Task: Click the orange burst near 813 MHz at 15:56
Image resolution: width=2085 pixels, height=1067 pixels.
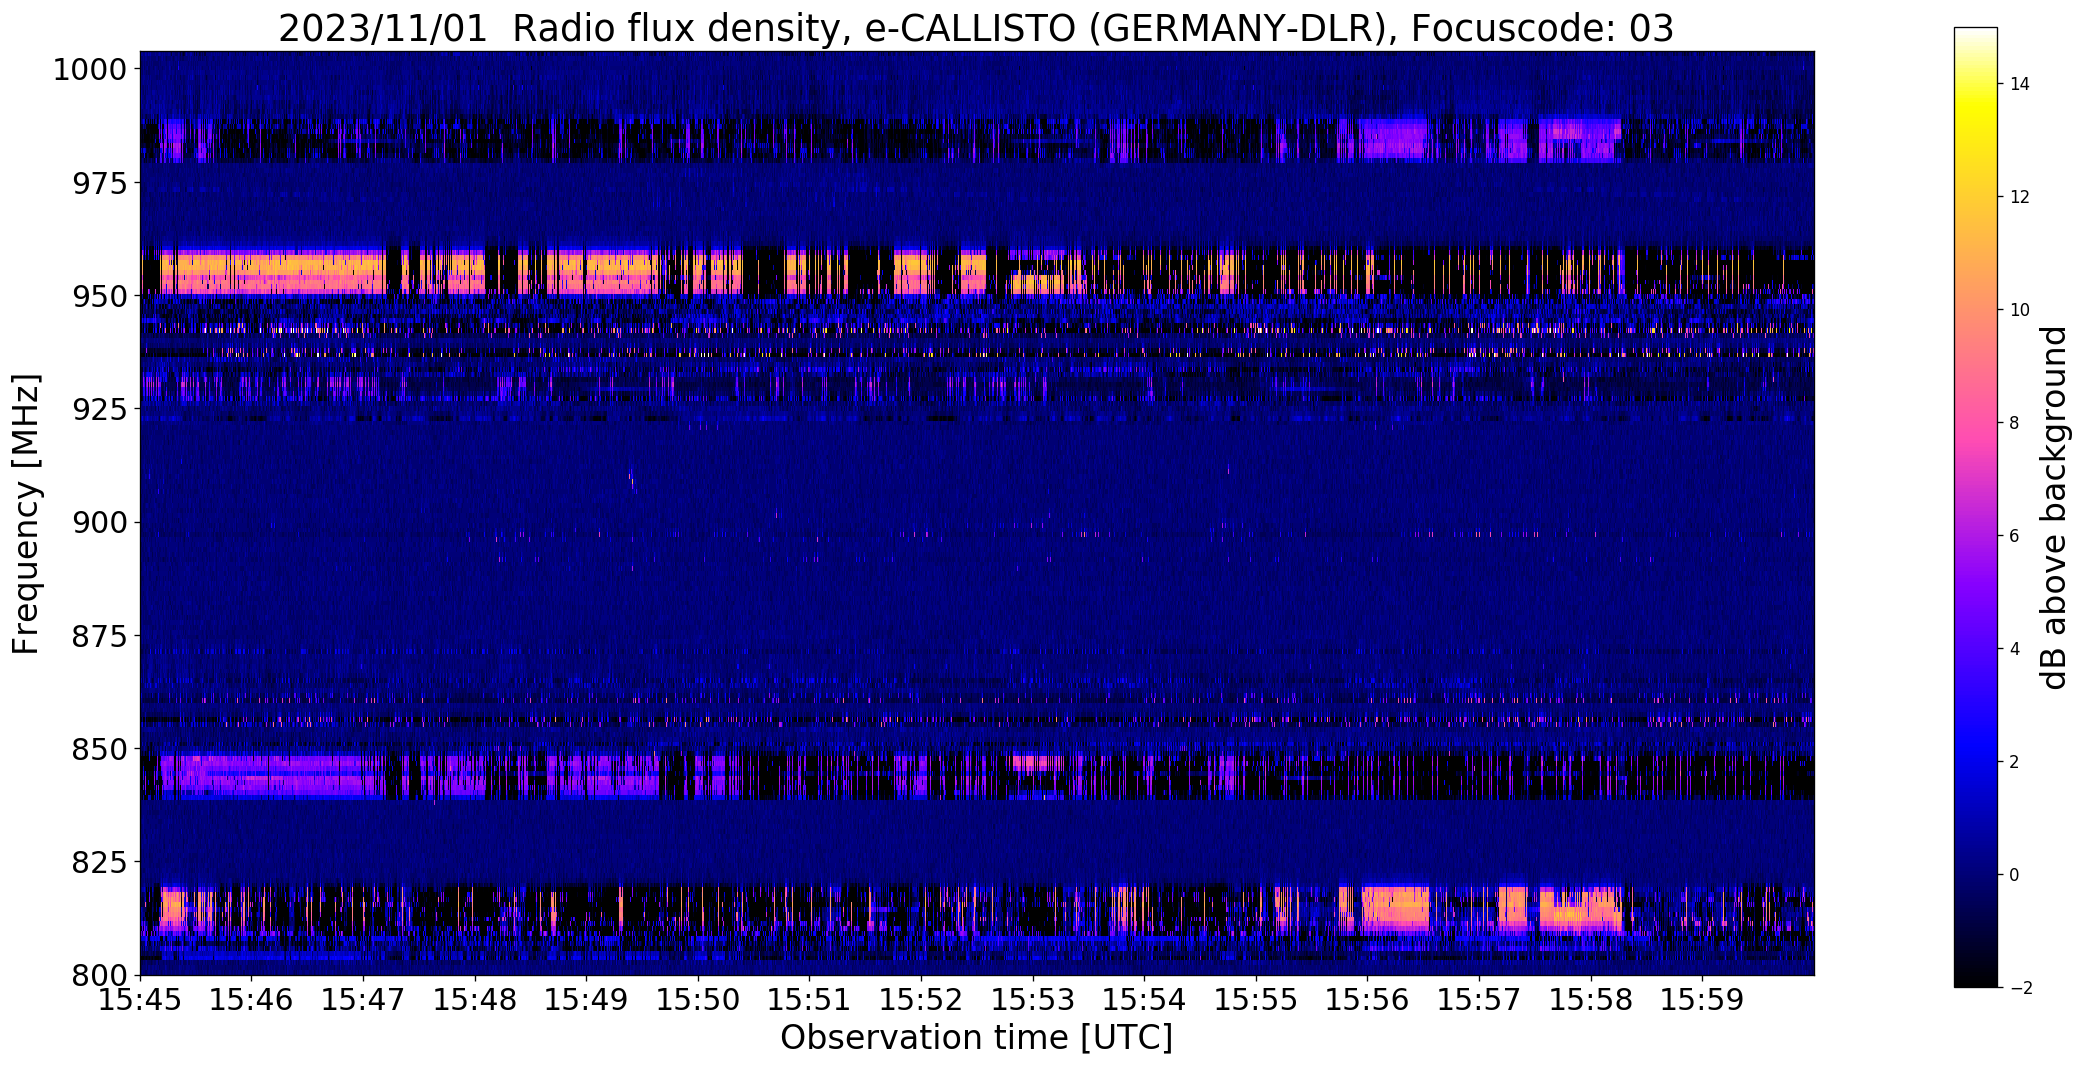Action: 1395,908
